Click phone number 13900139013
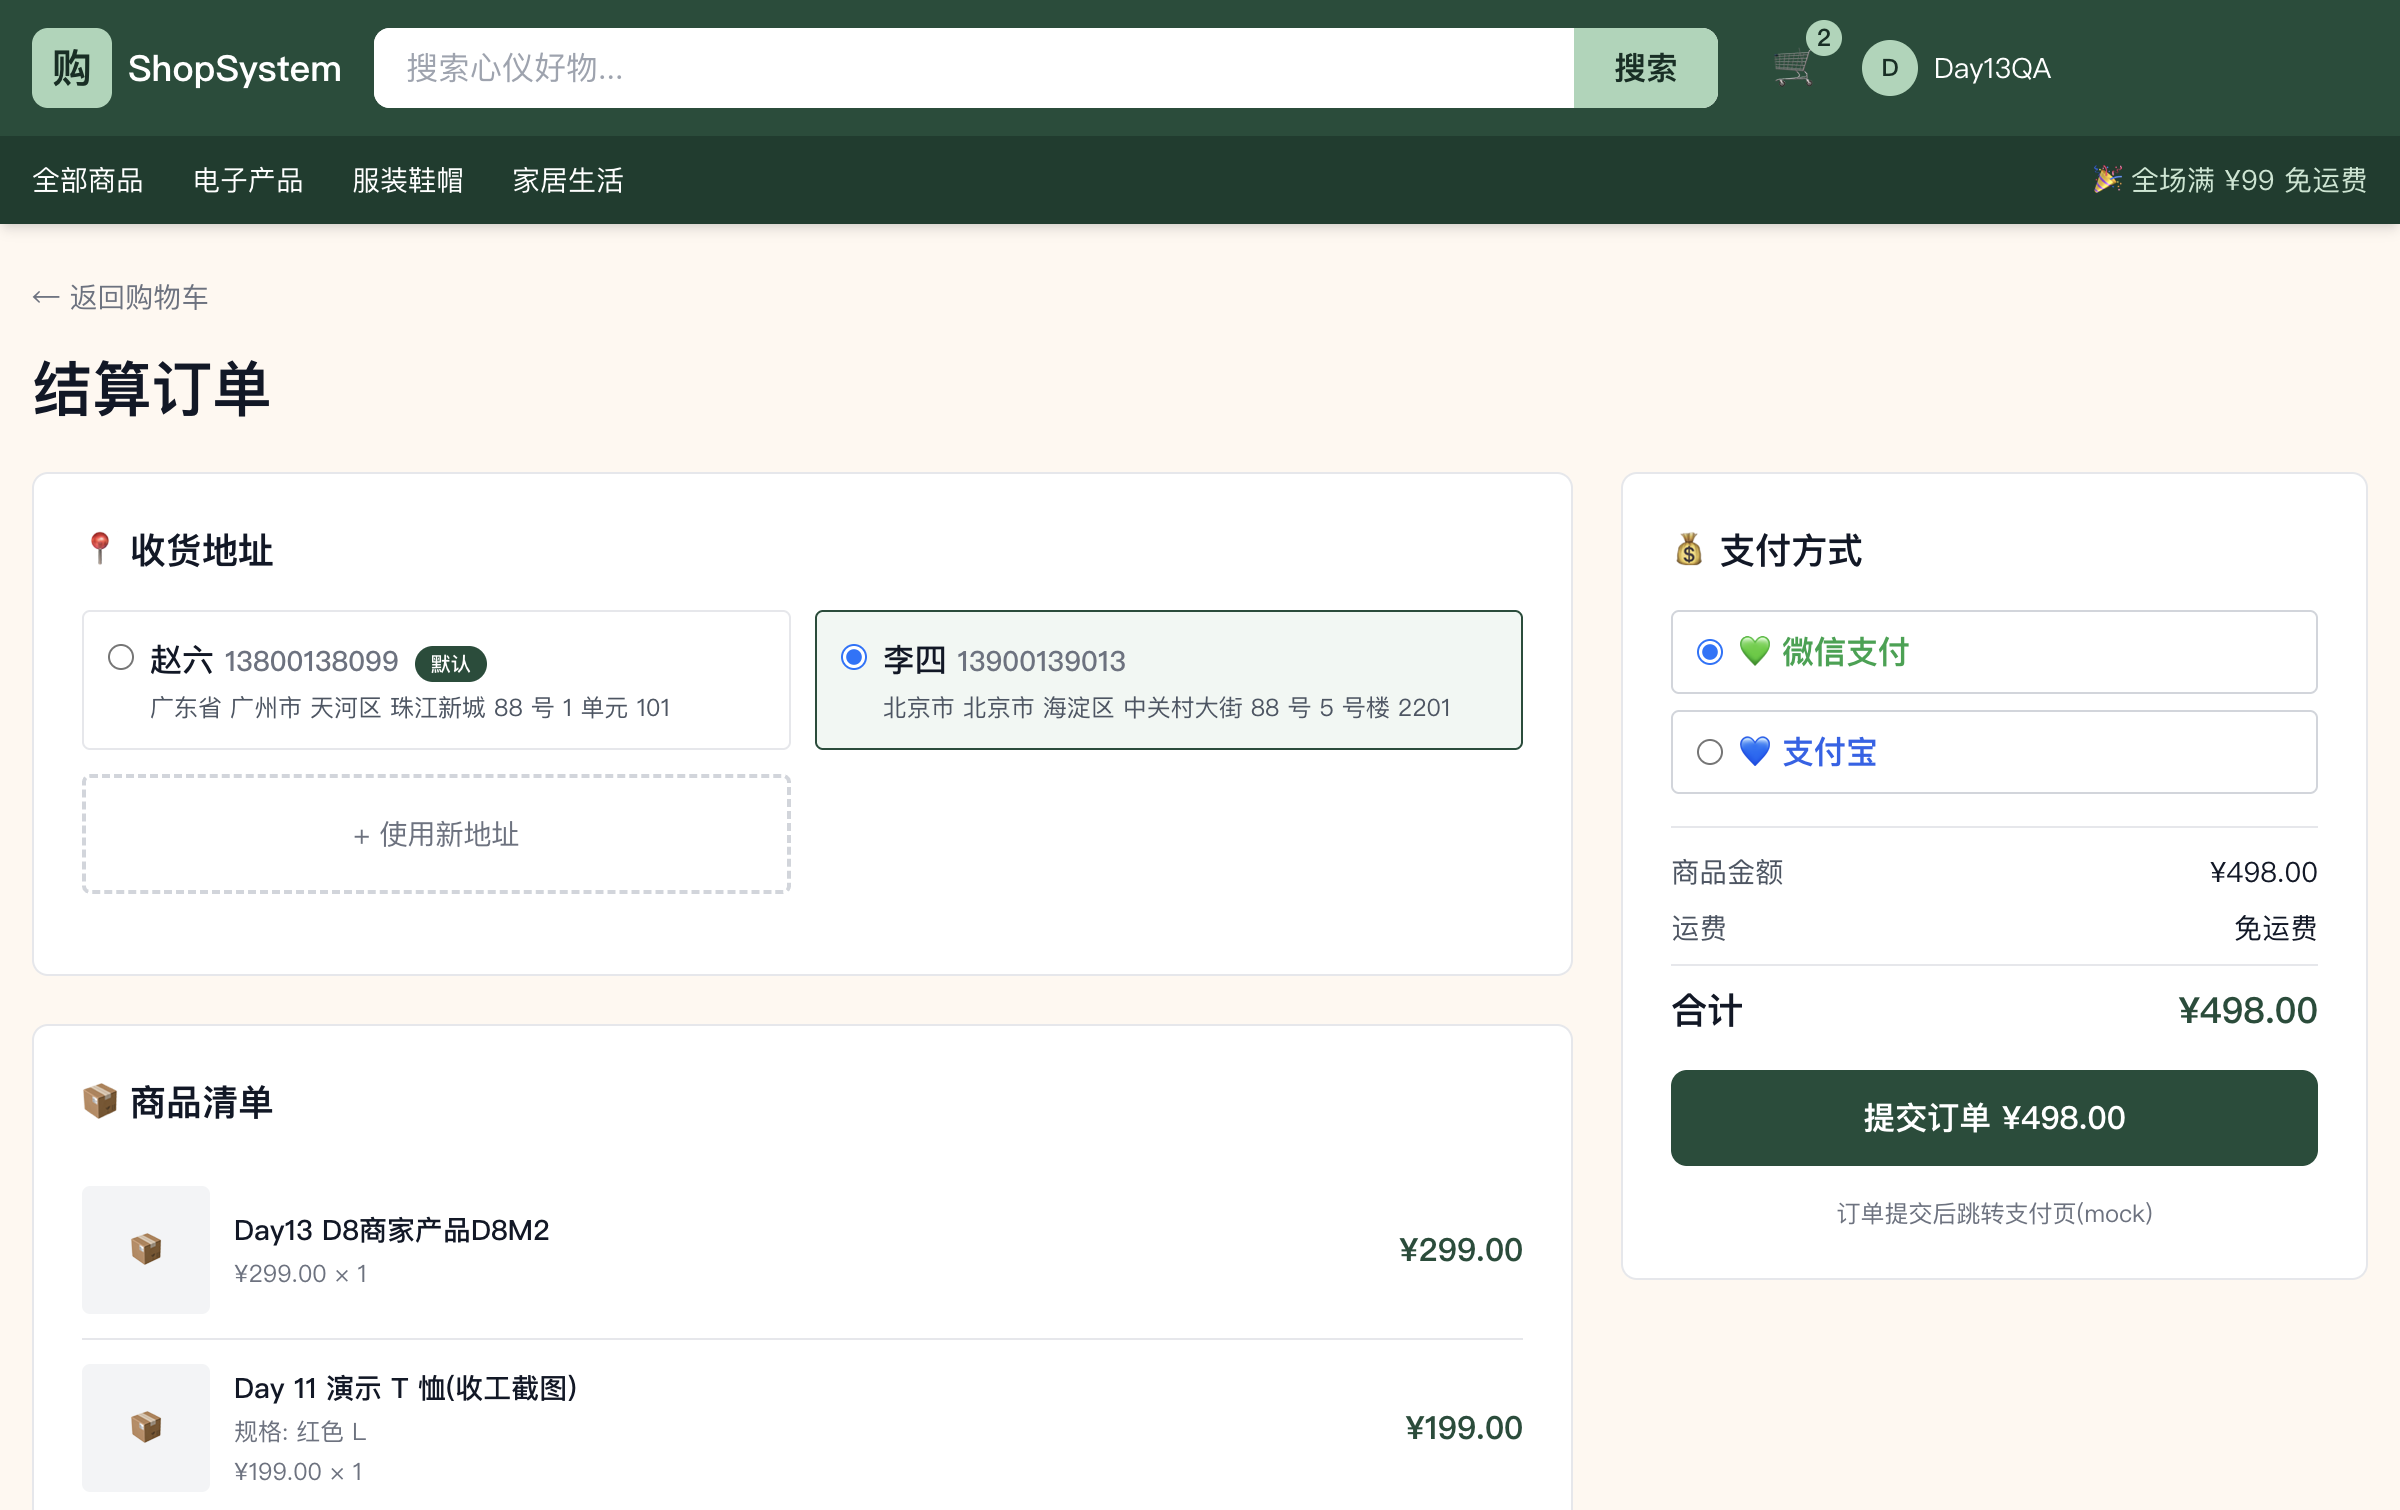The width and height of the screenshot is (2400, 1510). coord(1041,661)
